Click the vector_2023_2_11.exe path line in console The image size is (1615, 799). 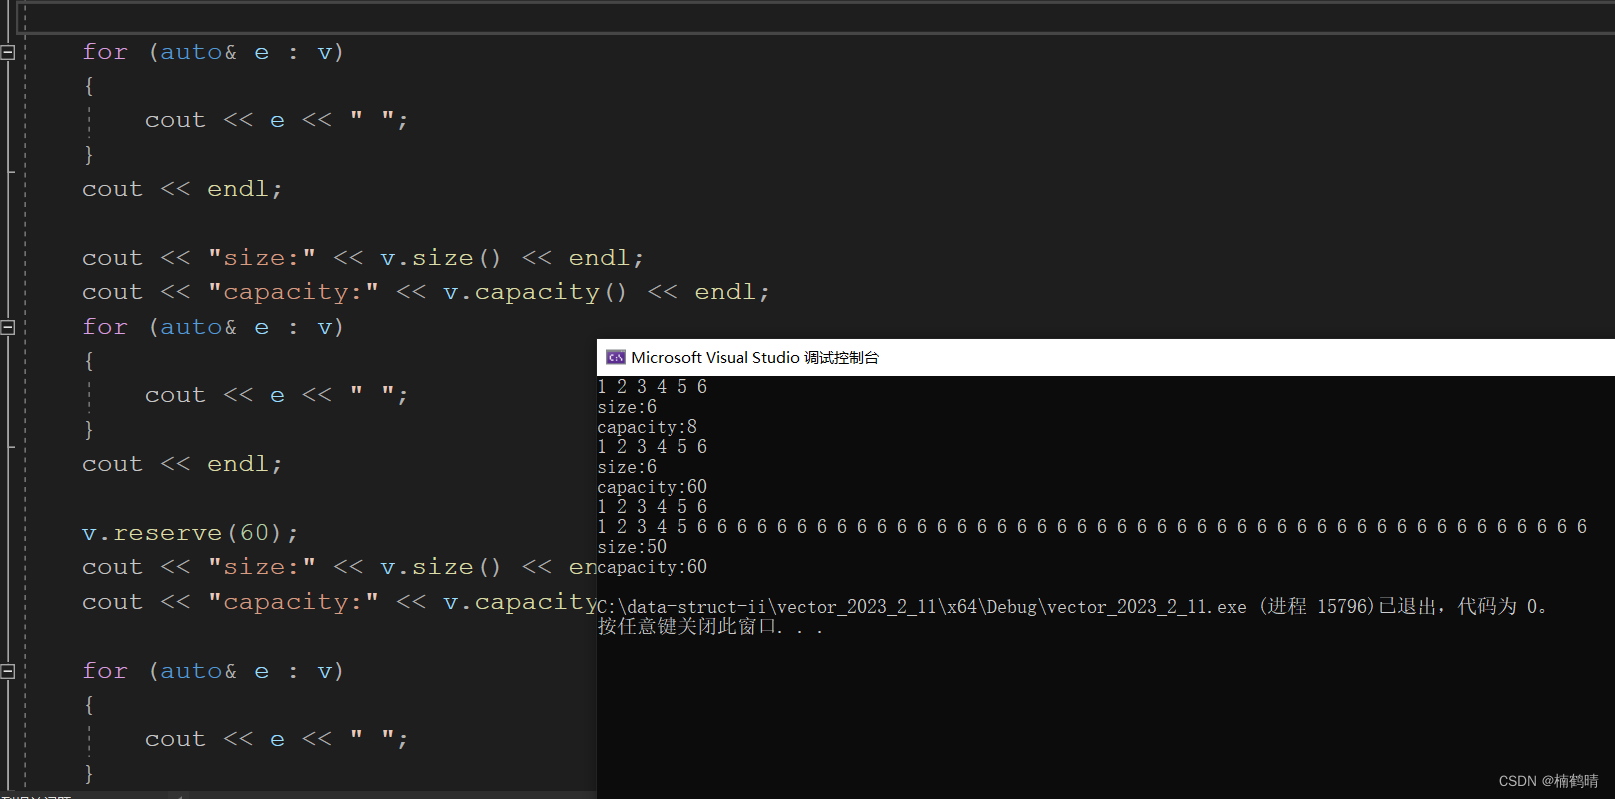tap(1073, 607)
